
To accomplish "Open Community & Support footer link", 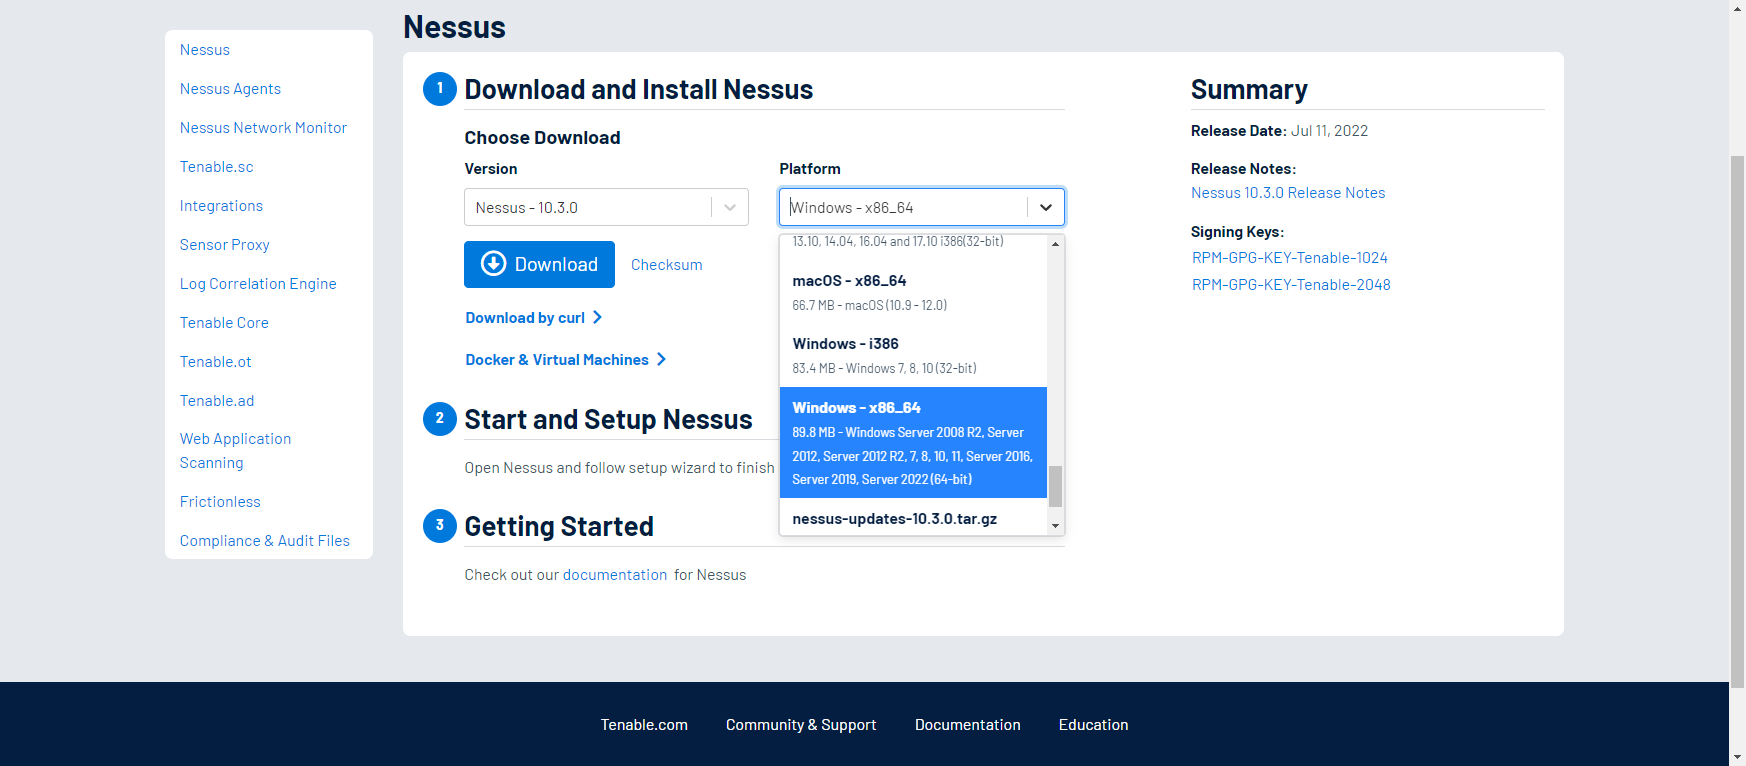I will coord(801,725).
